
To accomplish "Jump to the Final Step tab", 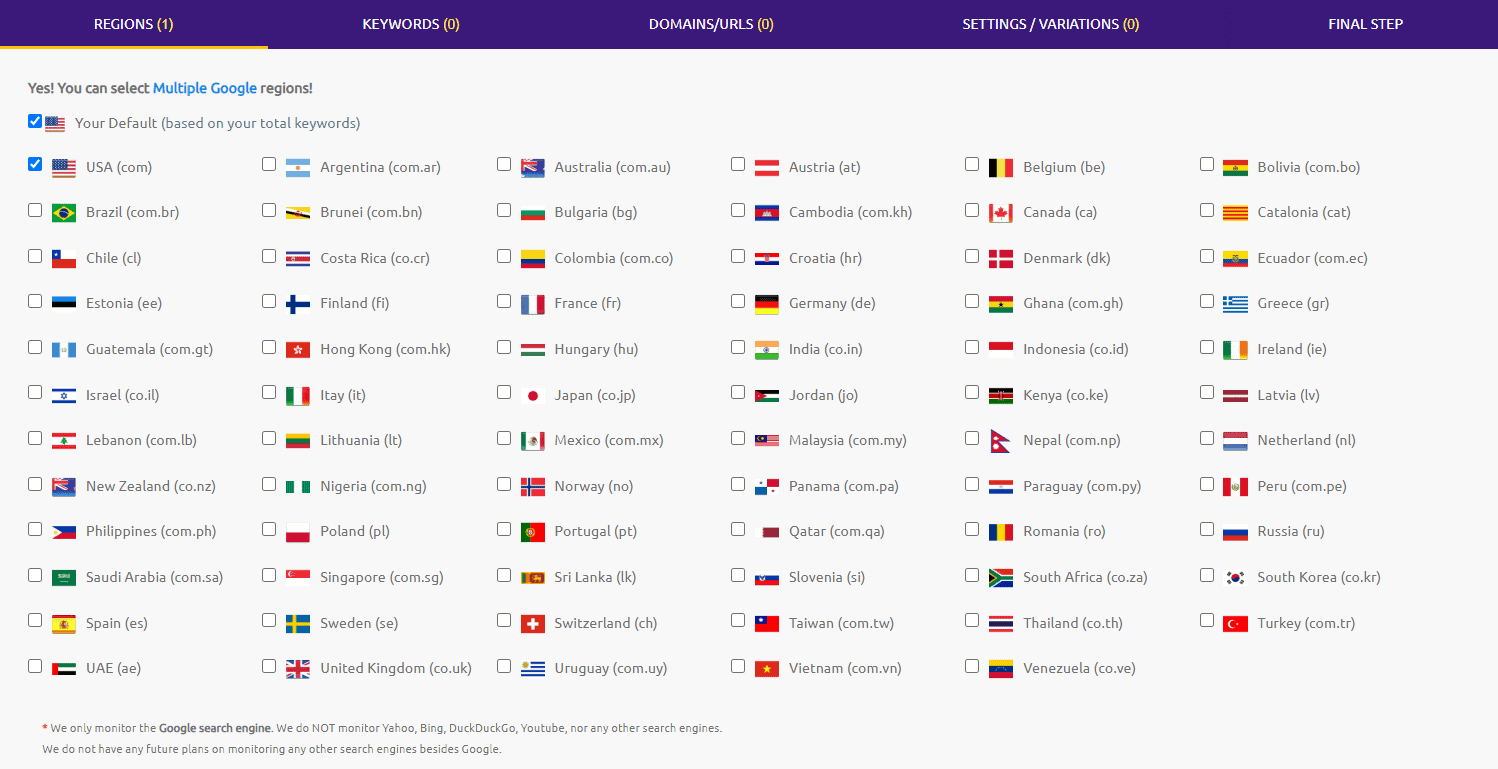I will 1366,24.
